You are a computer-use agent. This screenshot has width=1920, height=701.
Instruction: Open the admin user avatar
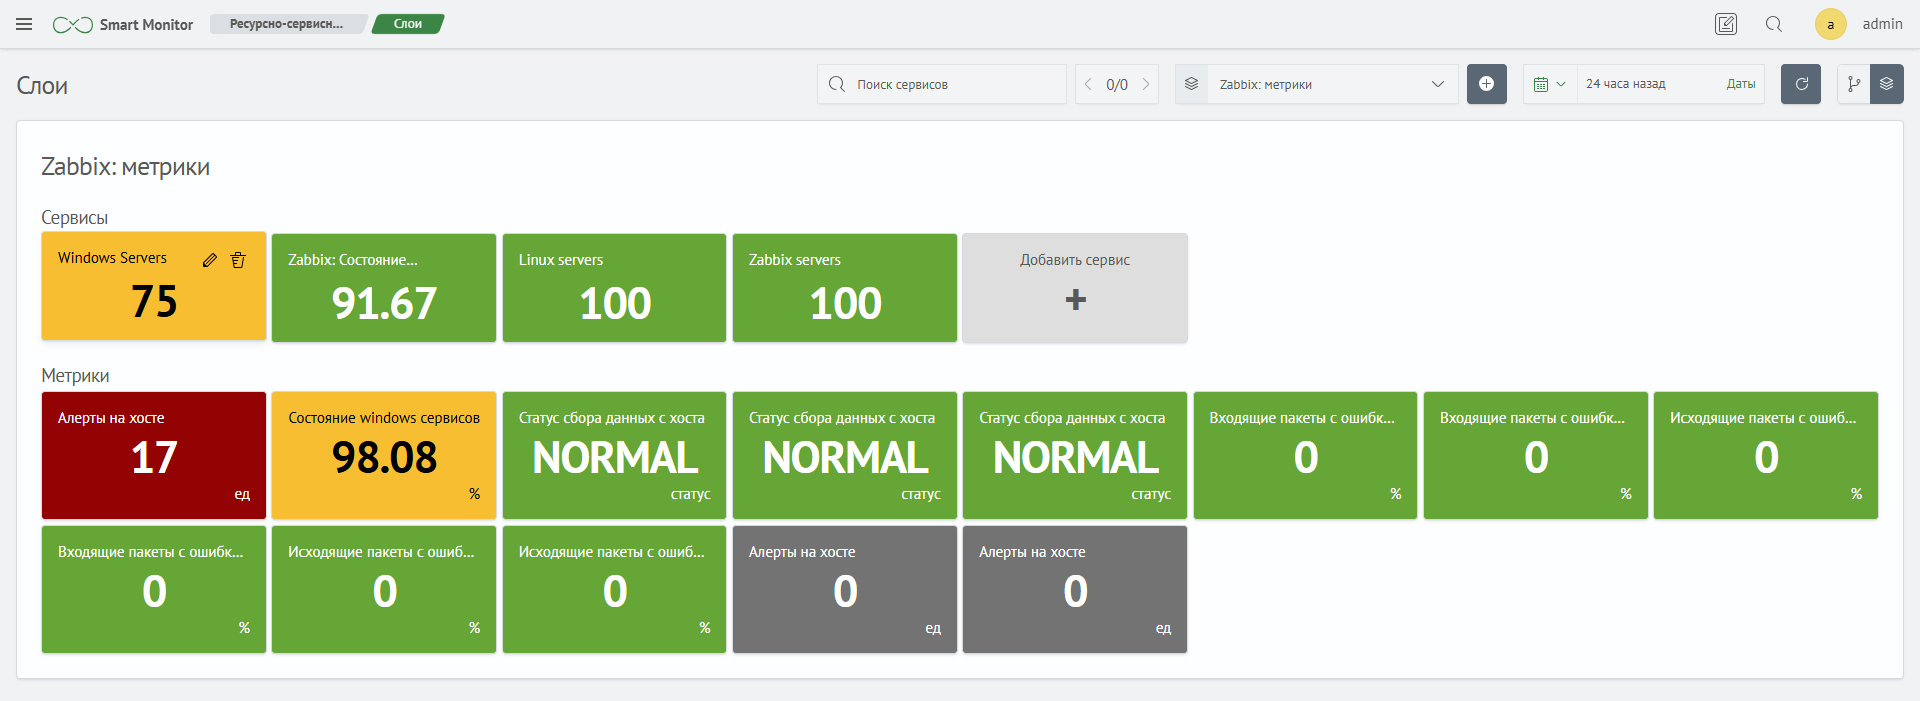(x=1831, y=24)
